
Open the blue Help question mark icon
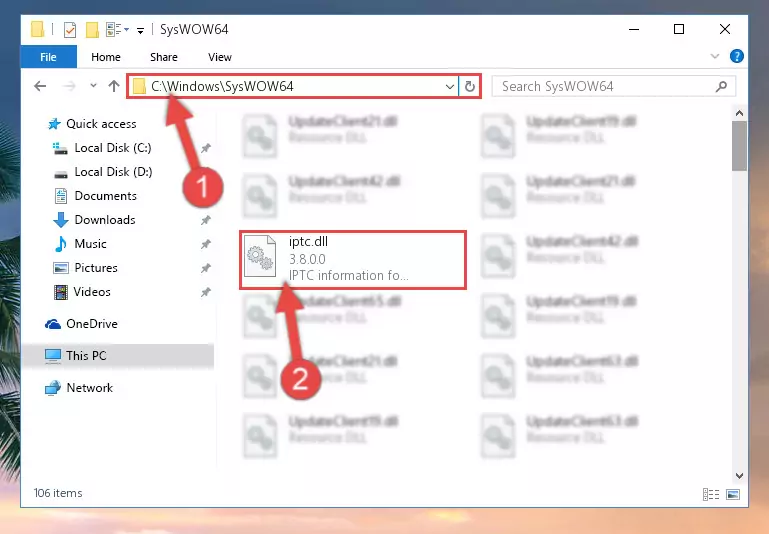736,56
